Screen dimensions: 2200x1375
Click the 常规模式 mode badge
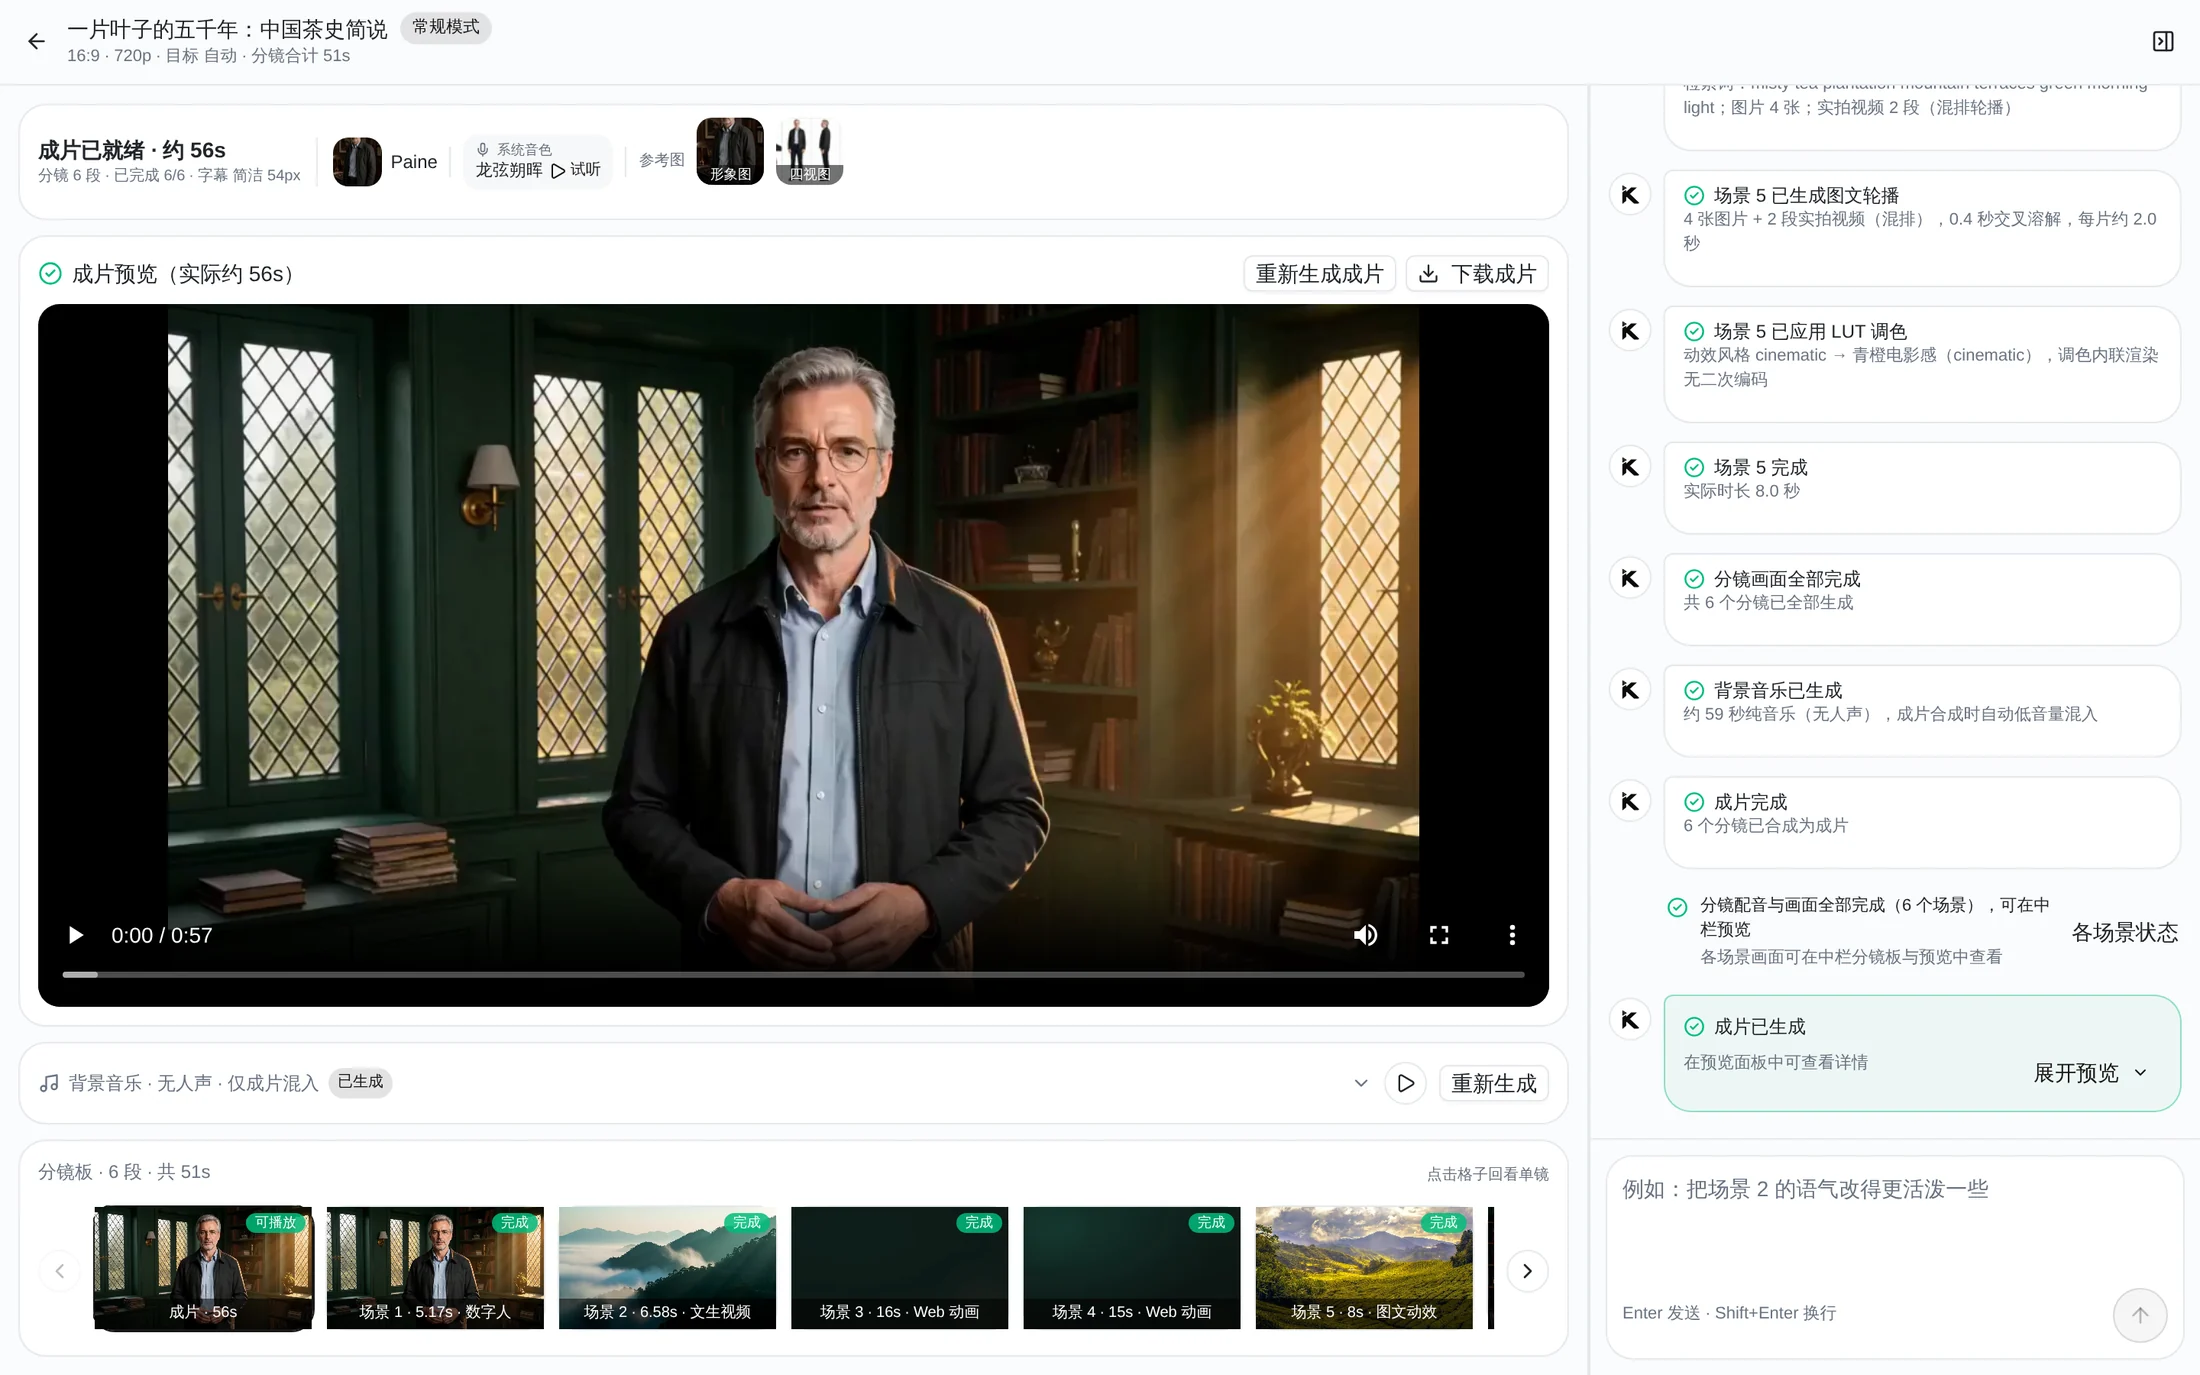(x=446, y=27)
